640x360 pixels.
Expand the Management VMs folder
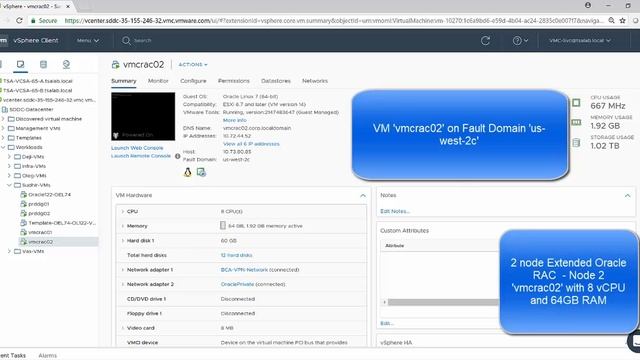[3, 128]
